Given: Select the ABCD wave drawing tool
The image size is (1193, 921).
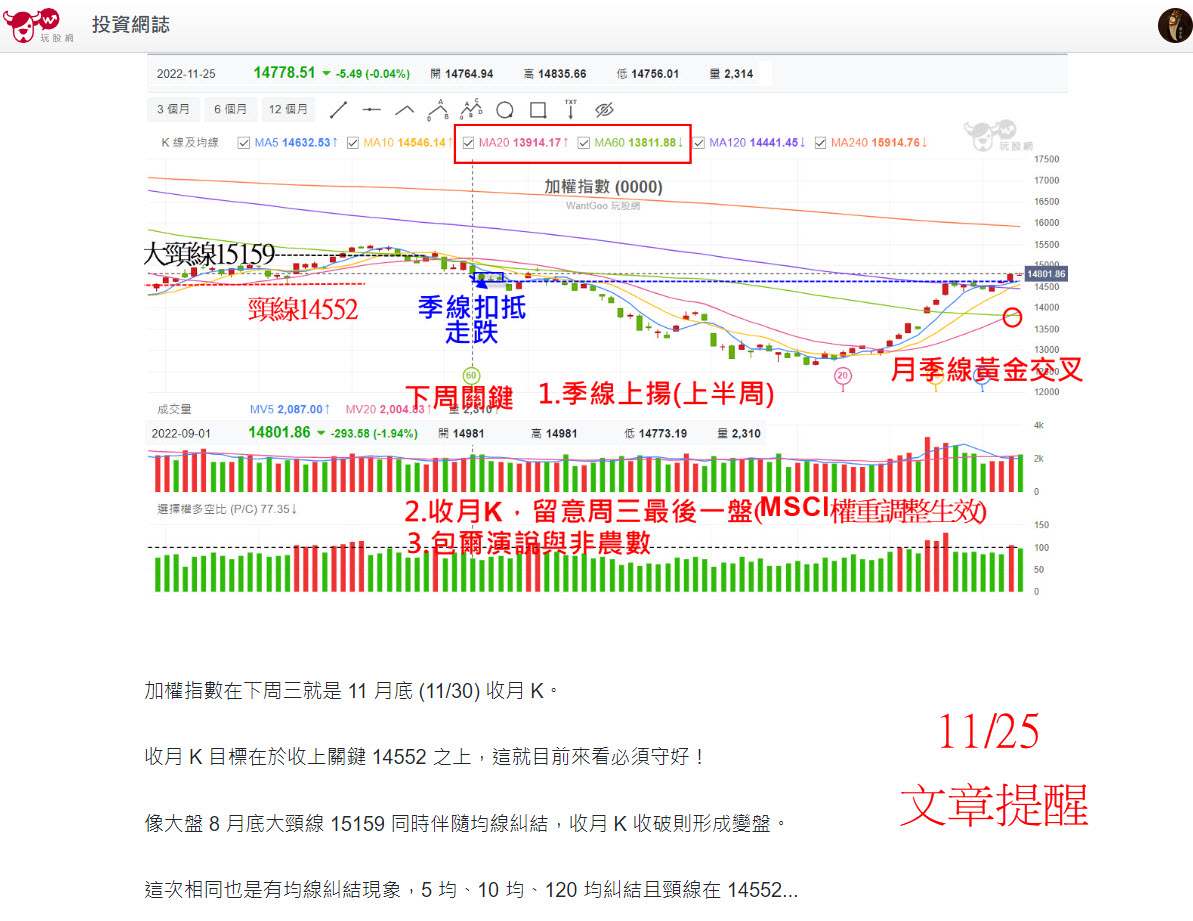Looking at the screenshot, I should click(x=470, y=110).
